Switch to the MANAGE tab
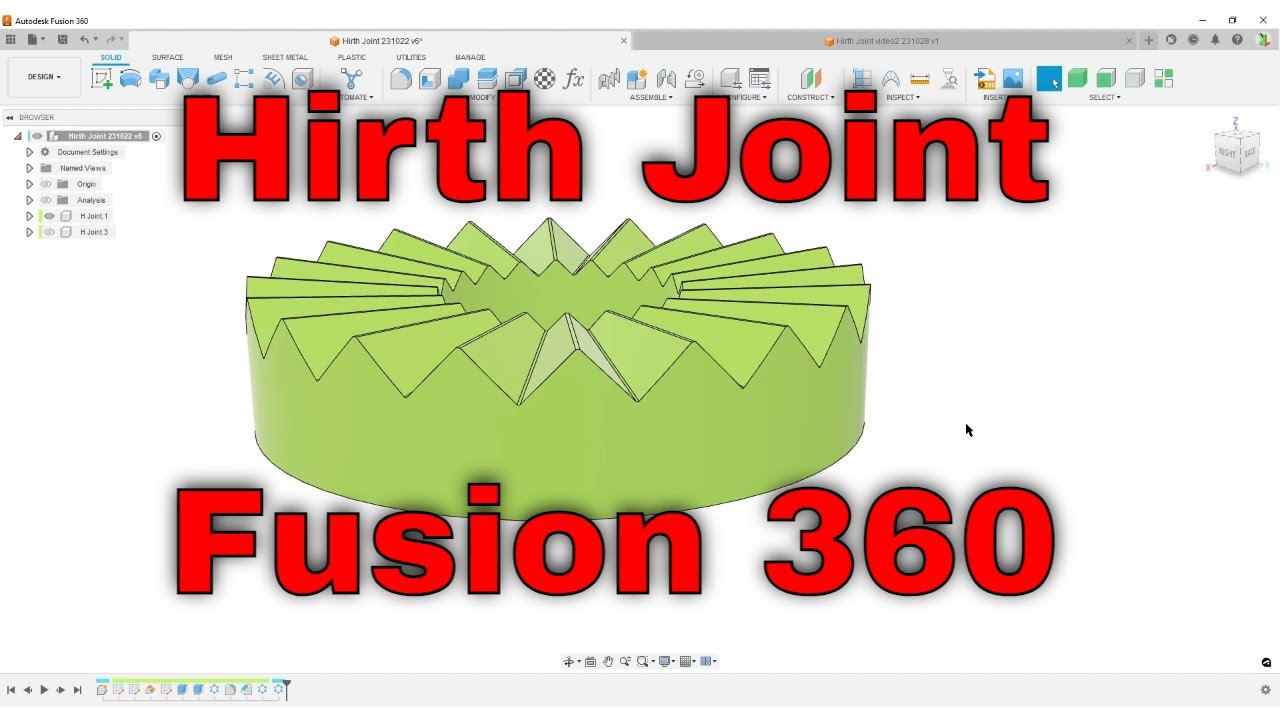The width and height of the screenshot is (1280, 720). tap(470, 57)
